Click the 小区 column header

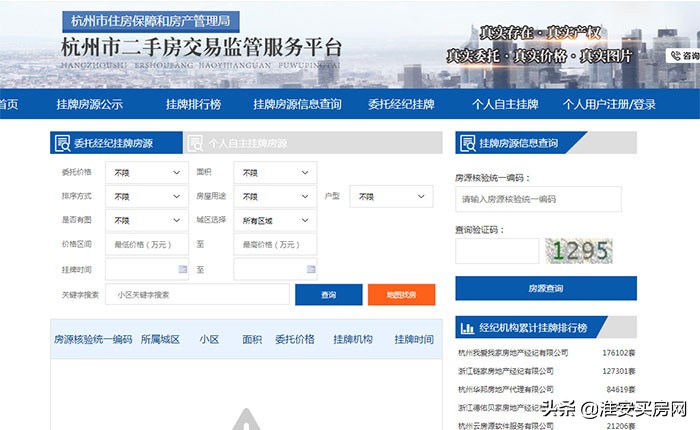pos(209,339)
